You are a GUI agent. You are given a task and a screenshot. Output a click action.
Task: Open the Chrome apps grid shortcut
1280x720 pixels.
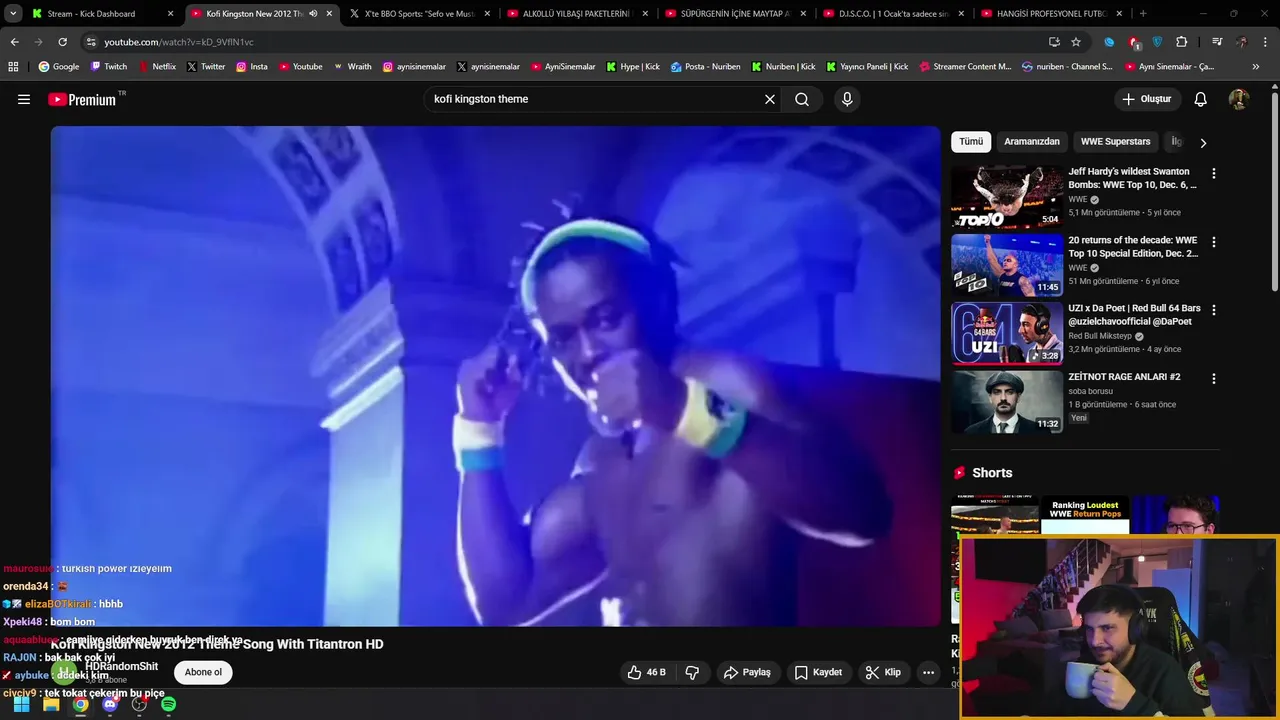[x=13, y=66]
